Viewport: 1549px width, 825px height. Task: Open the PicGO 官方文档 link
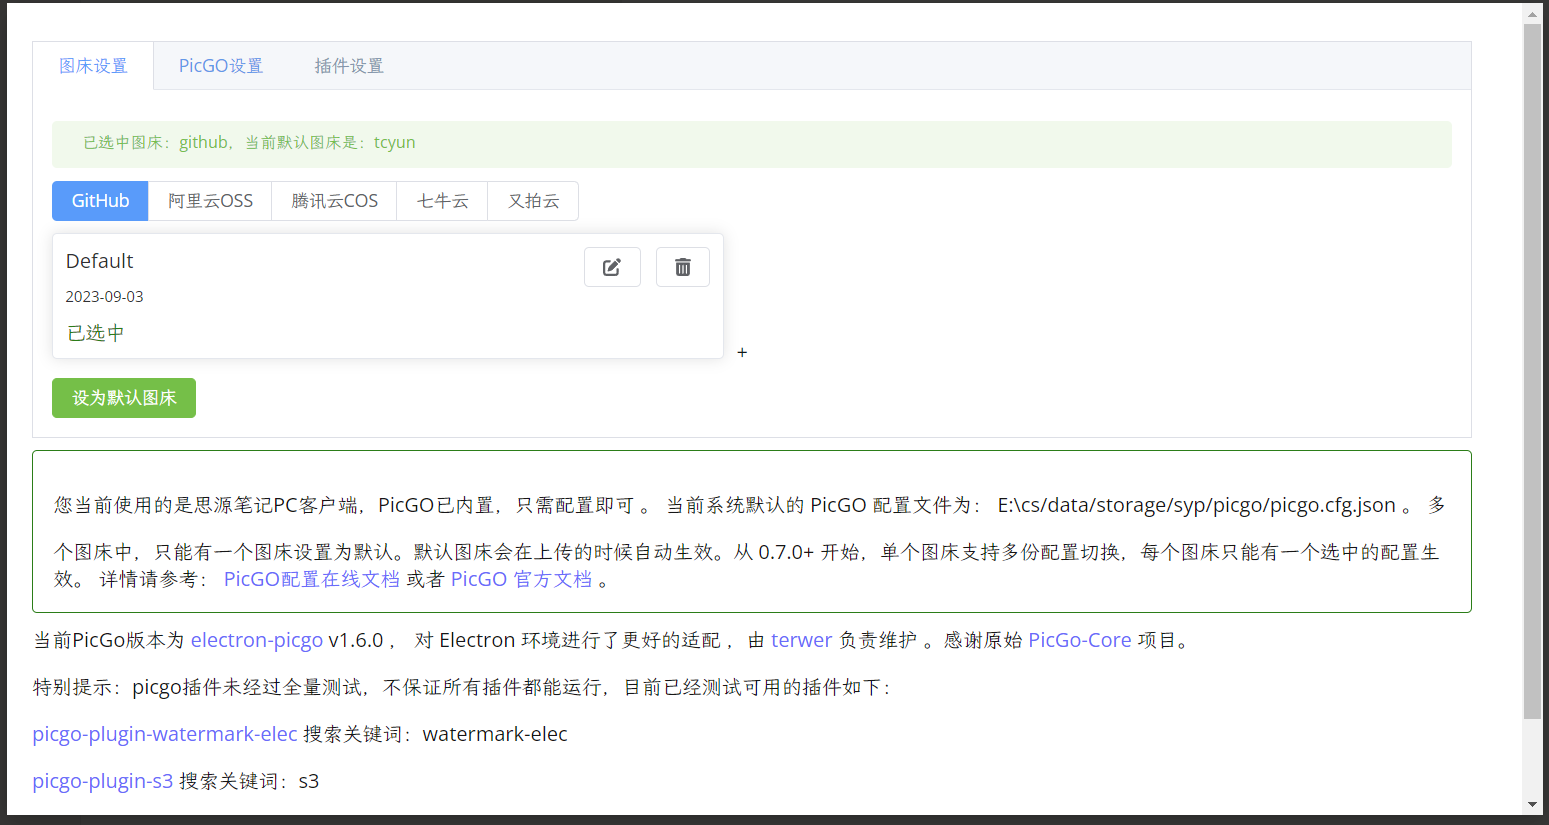[521, 580]
